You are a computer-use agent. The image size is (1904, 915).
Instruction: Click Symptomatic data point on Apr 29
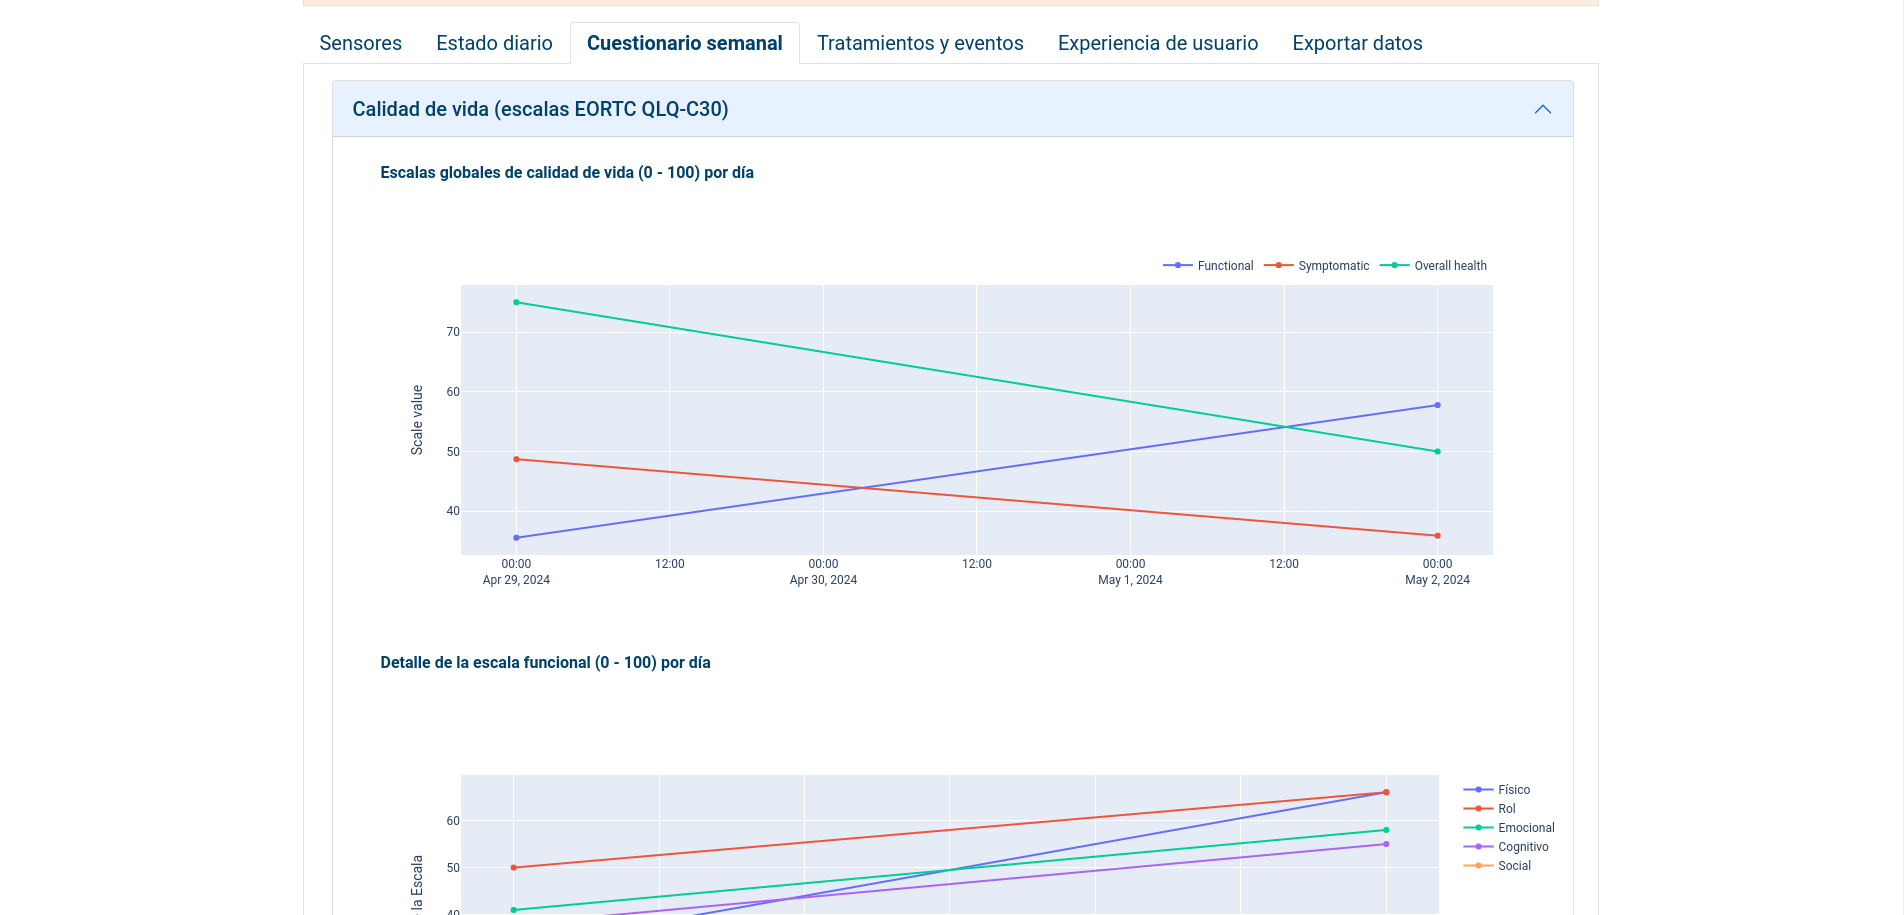pos(516,459)
